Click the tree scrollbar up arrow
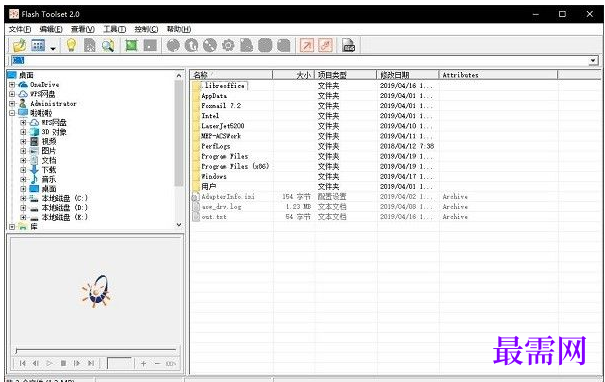 point(179,76)
